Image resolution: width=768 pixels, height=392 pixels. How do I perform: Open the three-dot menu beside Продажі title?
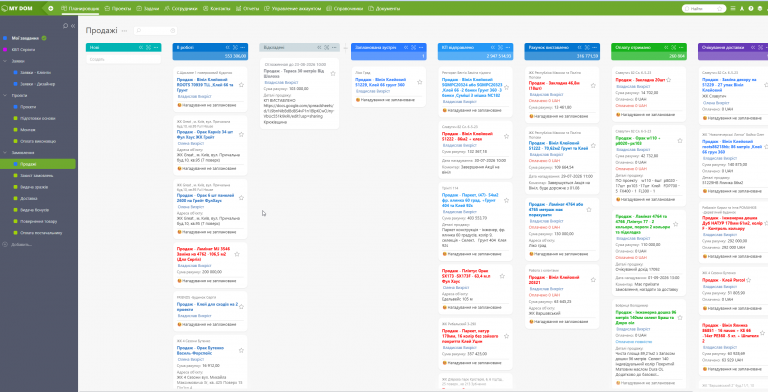coord(124,31)
